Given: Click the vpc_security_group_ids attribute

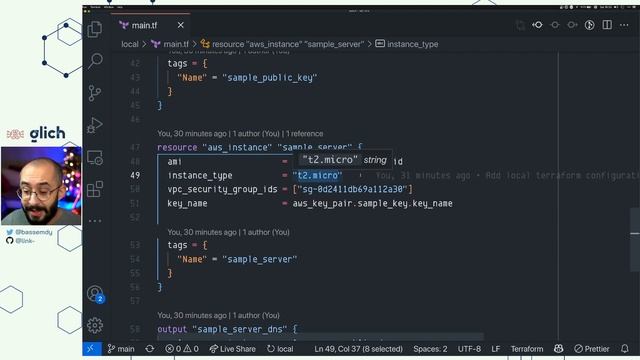Looking at the screenshot, I should click(x=222, y=189).
